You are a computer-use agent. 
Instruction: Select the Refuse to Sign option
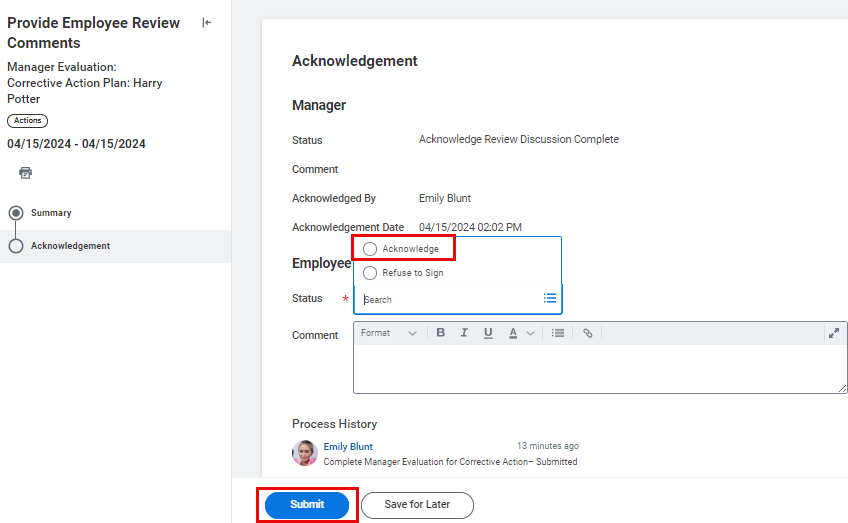pyautogui.click(x=371, y=273)
